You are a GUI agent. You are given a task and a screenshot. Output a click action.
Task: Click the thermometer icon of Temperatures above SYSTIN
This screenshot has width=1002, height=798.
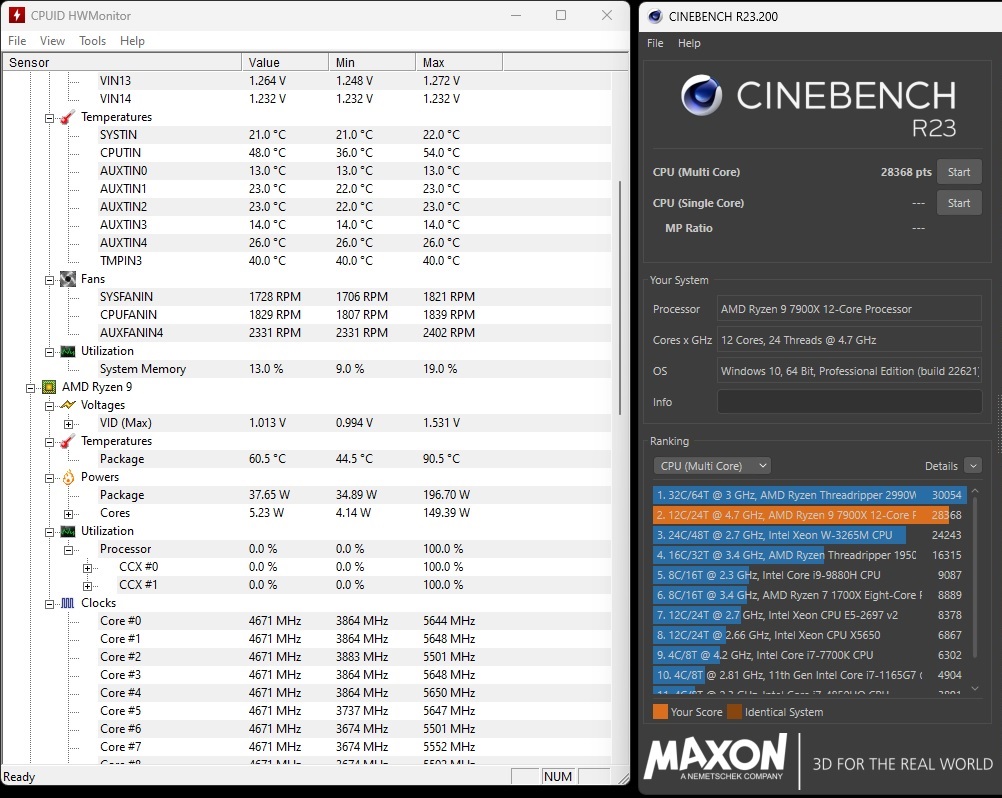point(68,117)
